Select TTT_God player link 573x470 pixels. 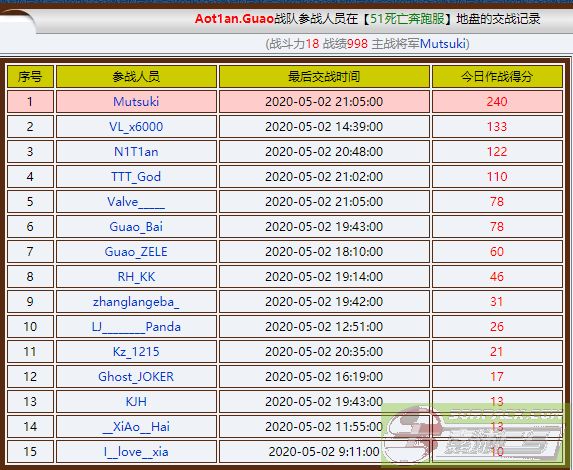(x=136, y=177)
